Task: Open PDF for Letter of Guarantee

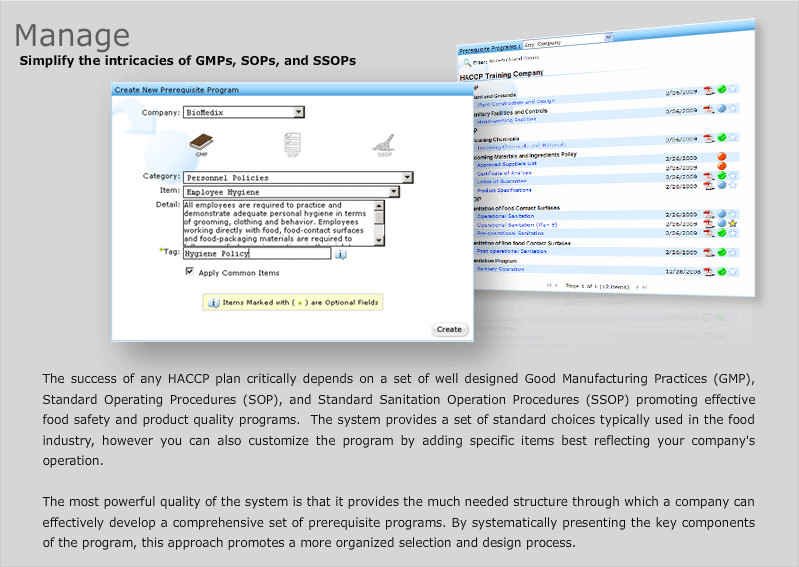Action: tap(709, 176)
